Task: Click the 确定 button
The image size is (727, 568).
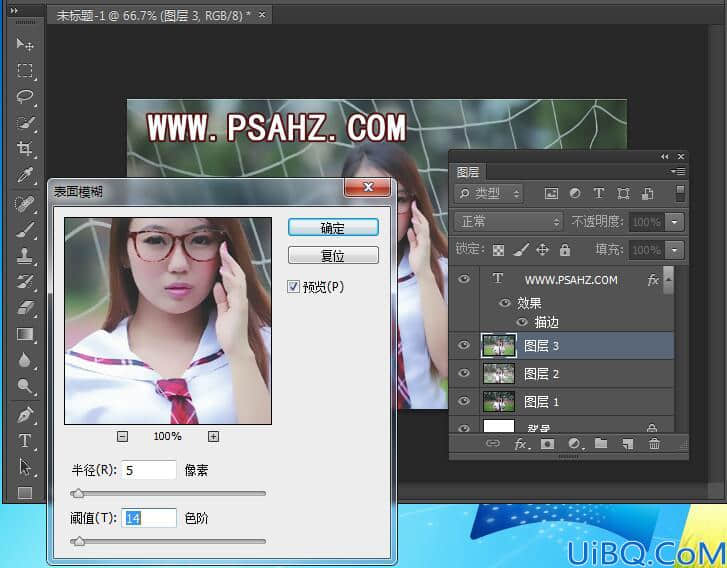Action: coord(333,228)
